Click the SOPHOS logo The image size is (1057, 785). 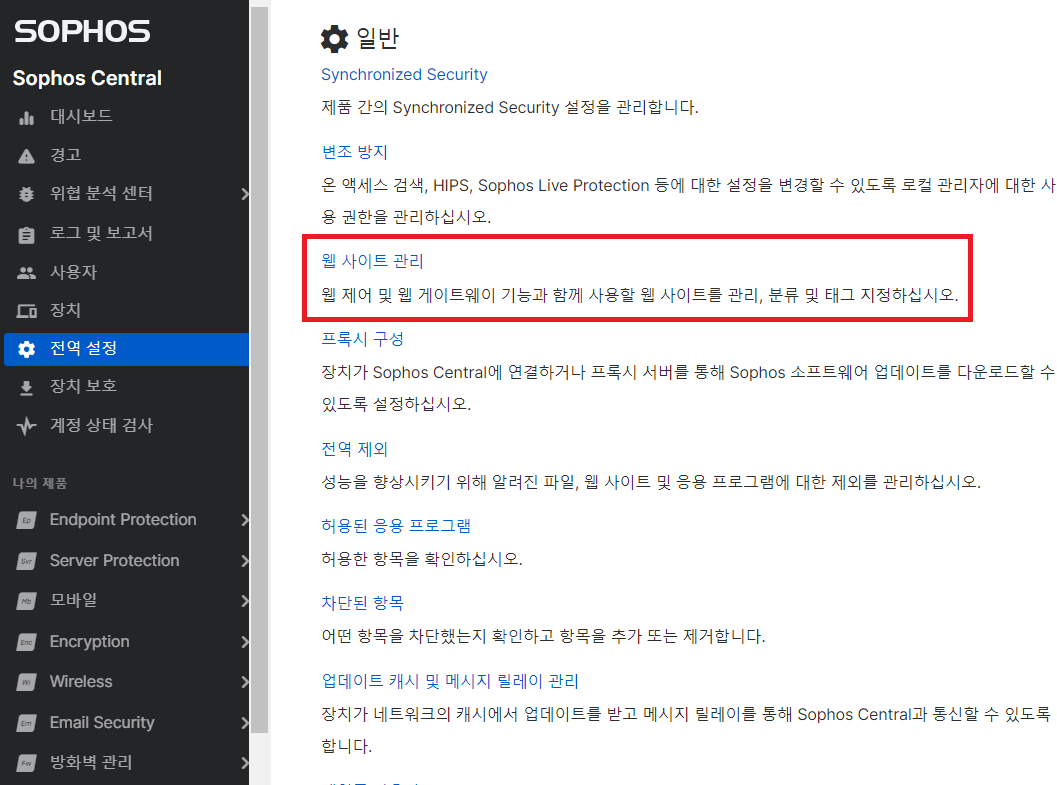coord(82,32)
